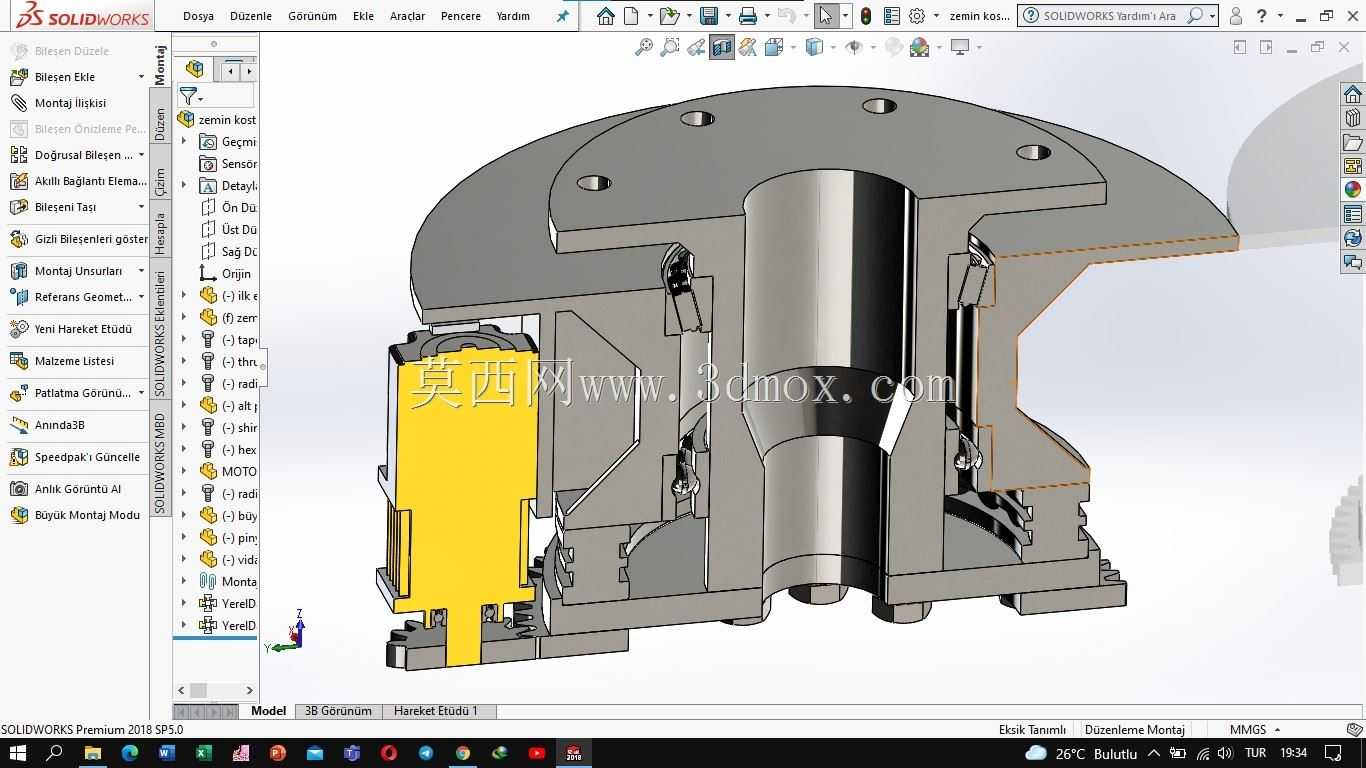Create a new document with the New icon
This screenshot has width=1366, height=768.
point(631,16)
